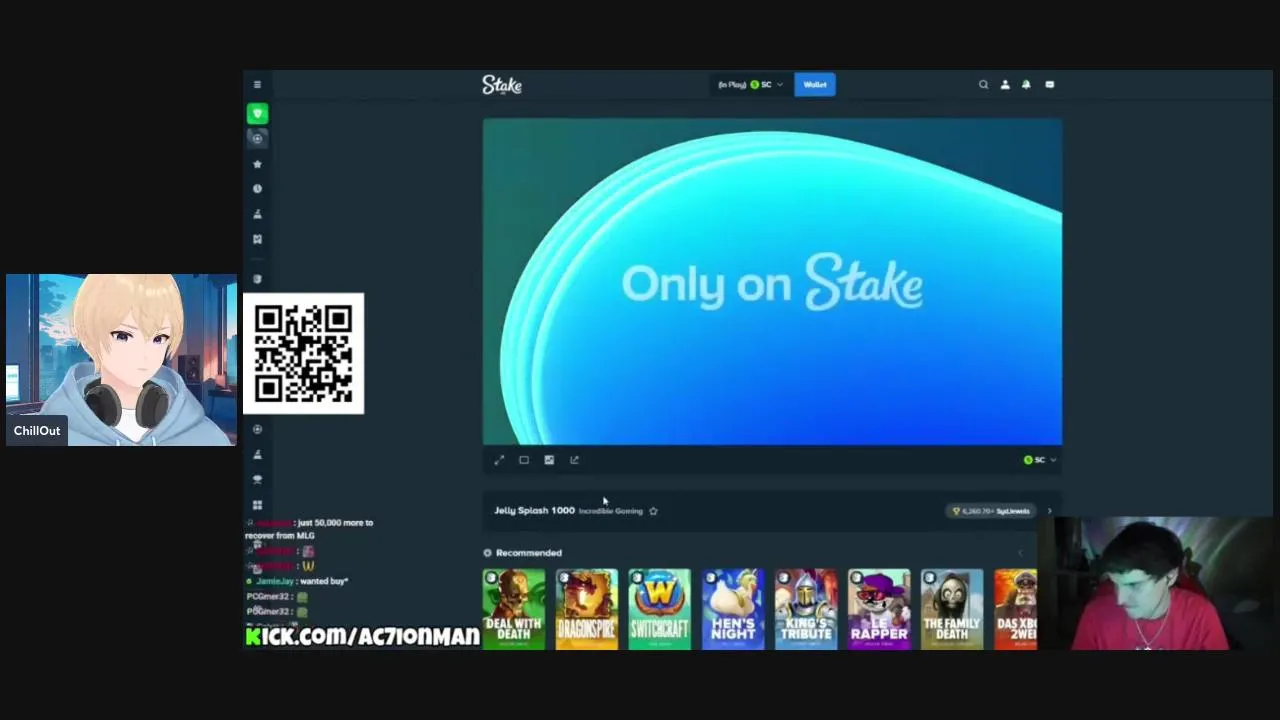Click the green shield icon in the sidebar
Viewport: 1280px width, 720px height.
pos(258,114)
